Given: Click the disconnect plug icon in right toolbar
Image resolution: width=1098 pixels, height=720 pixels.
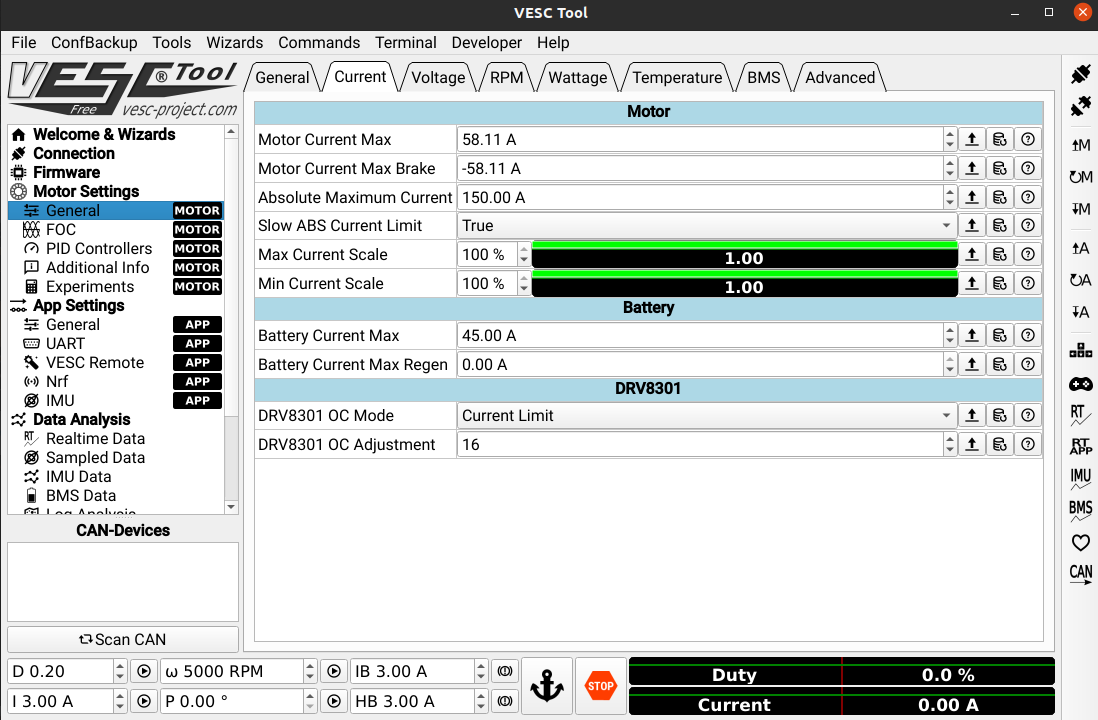Looking at the screenshot, I should pos(1080,106).
